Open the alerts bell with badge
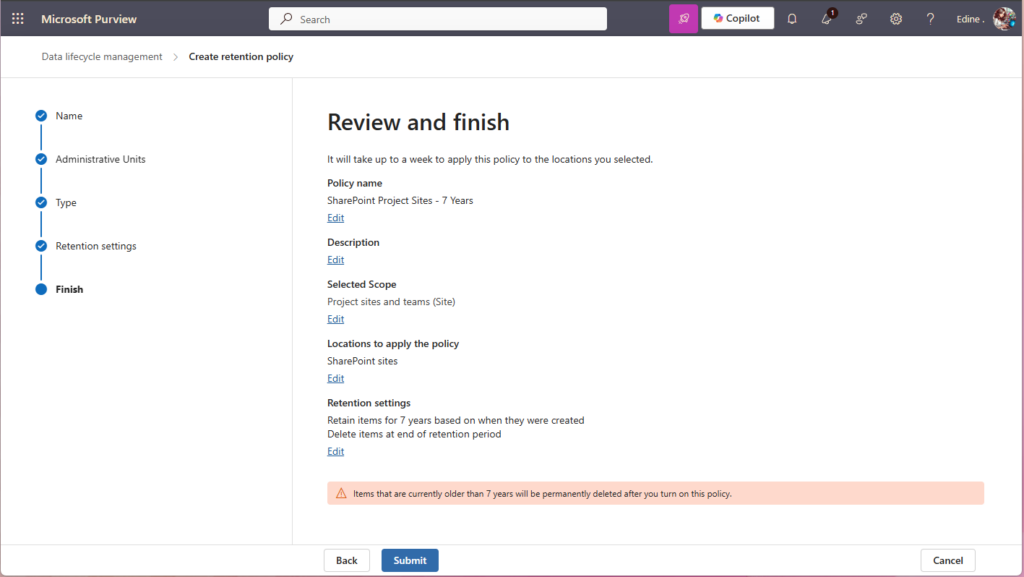Screen dimensions: 1024x577 click(x=827, y=18)
